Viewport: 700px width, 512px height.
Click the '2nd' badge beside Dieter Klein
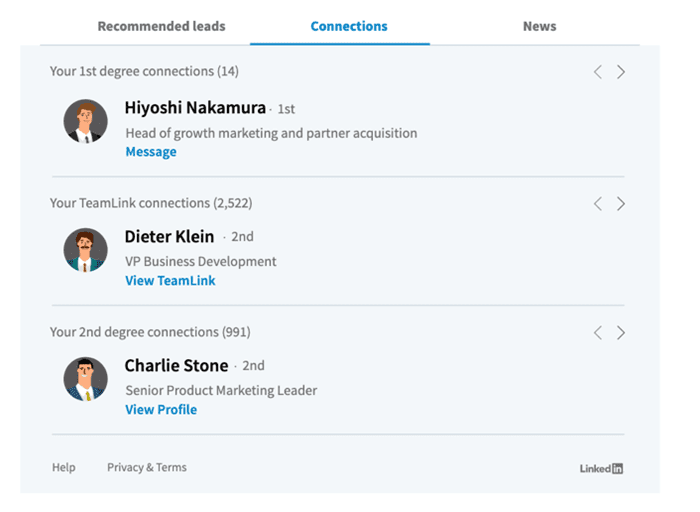[242, 237]
